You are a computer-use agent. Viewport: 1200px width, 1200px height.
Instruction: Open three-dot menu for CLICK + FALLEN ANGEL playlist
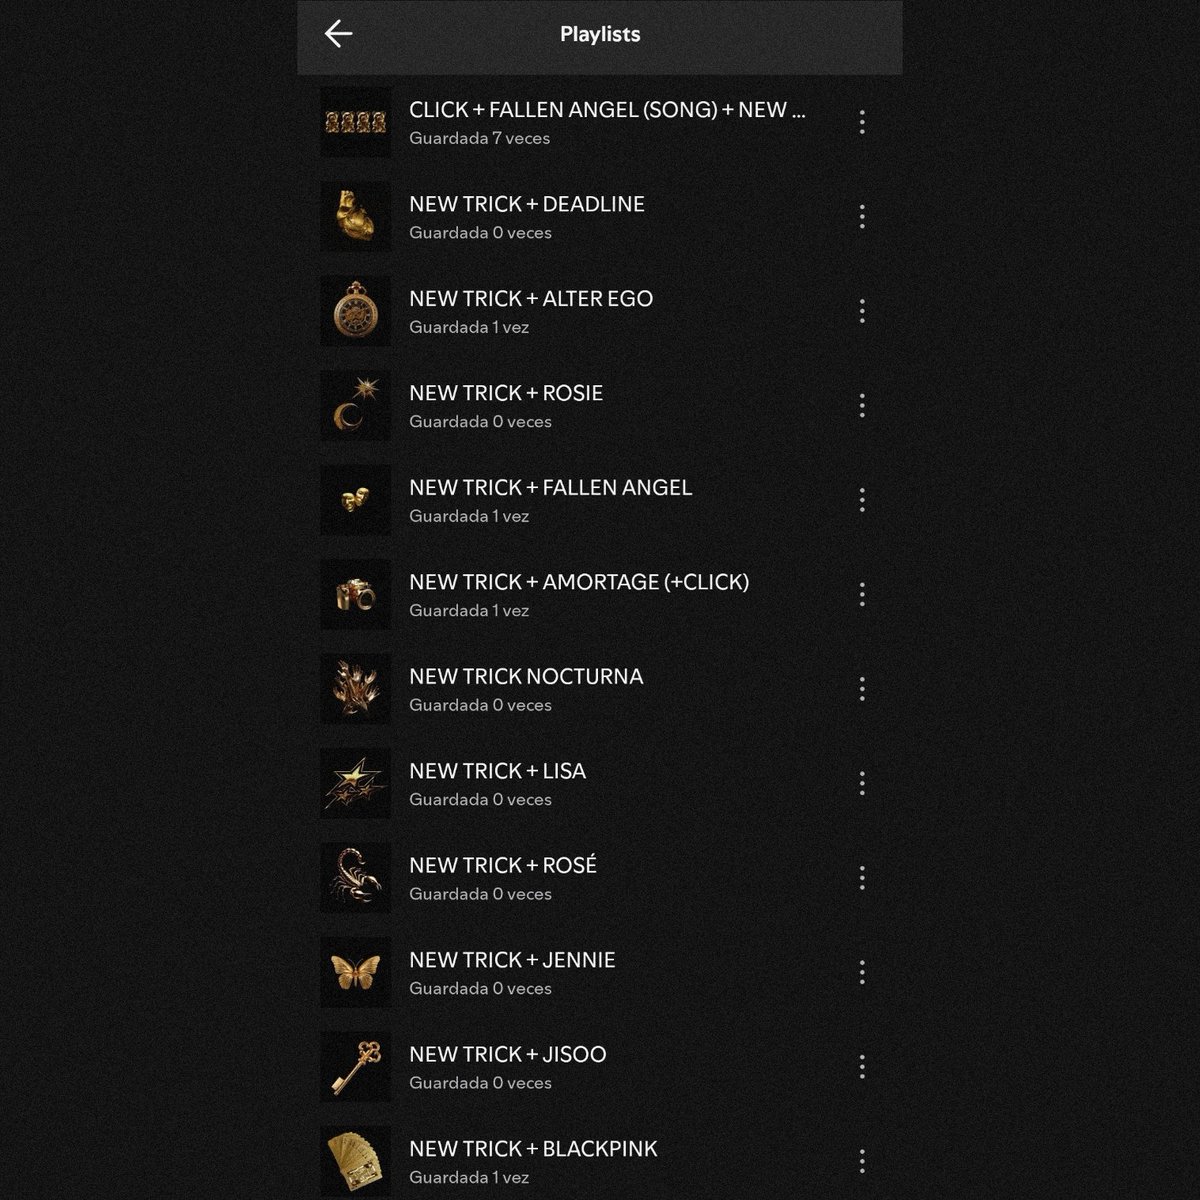pos(862,122)
